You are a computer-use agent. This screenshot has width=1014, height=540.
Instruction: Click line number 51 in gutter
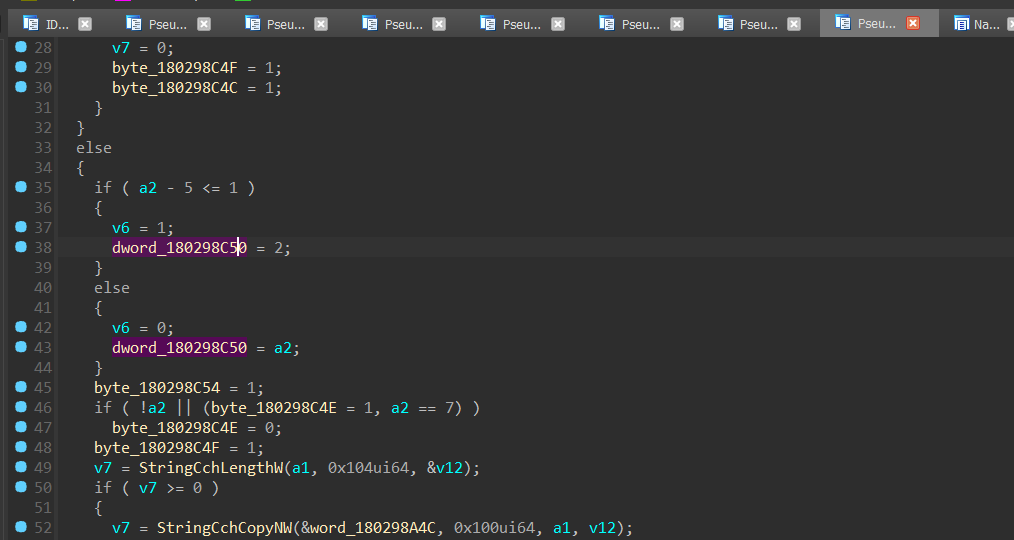click(43, 508)
